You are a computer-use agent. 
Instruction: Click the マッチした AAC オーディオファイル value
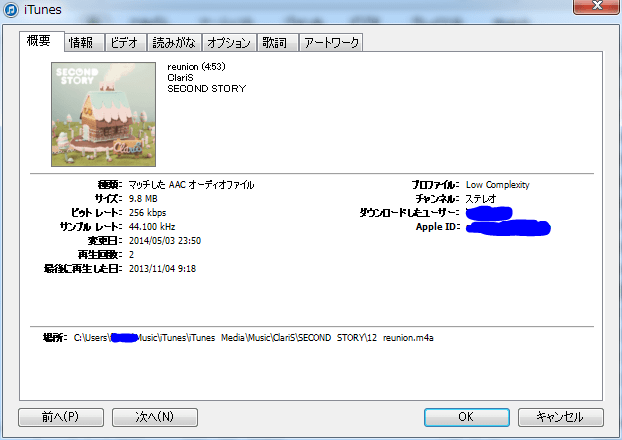pyautogui.click(x=191, y=185)
